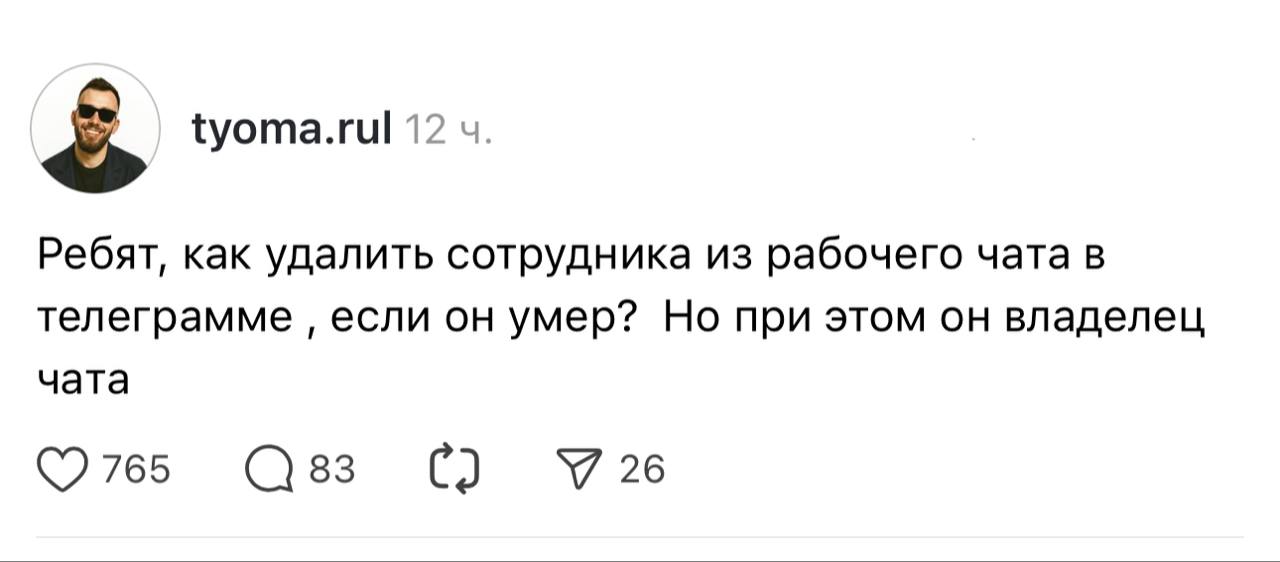
Task: Click the 26 shares count
Action: point(642,468)
